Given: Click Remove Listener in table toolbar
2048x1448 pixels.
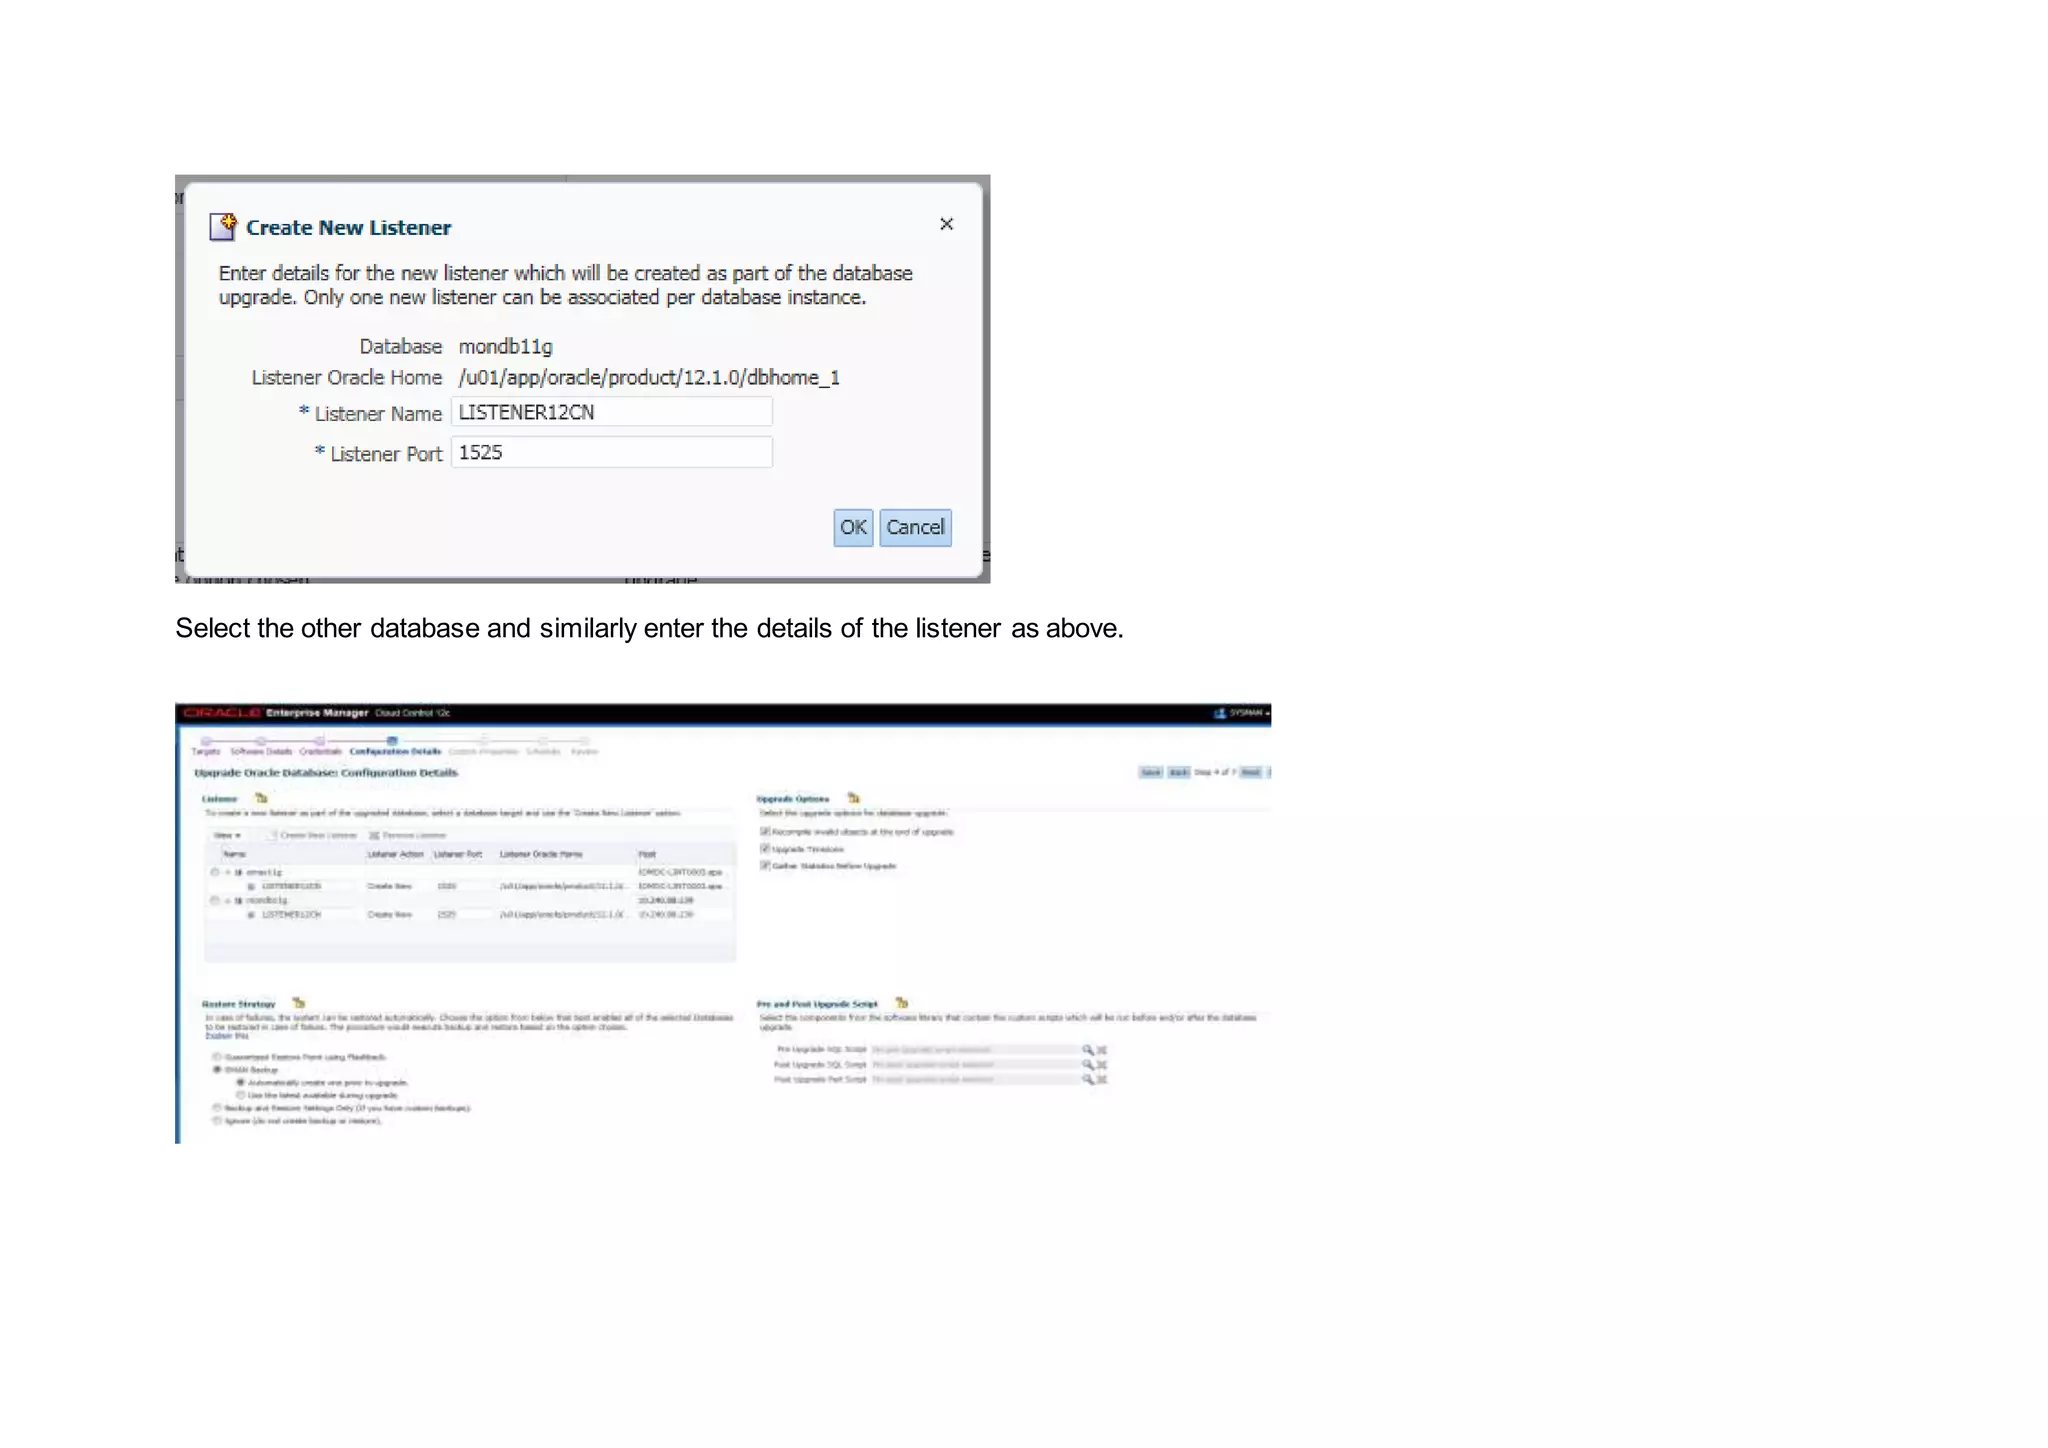Looking at the screenshot, I should pyautogui.click(x=408, y=835).
